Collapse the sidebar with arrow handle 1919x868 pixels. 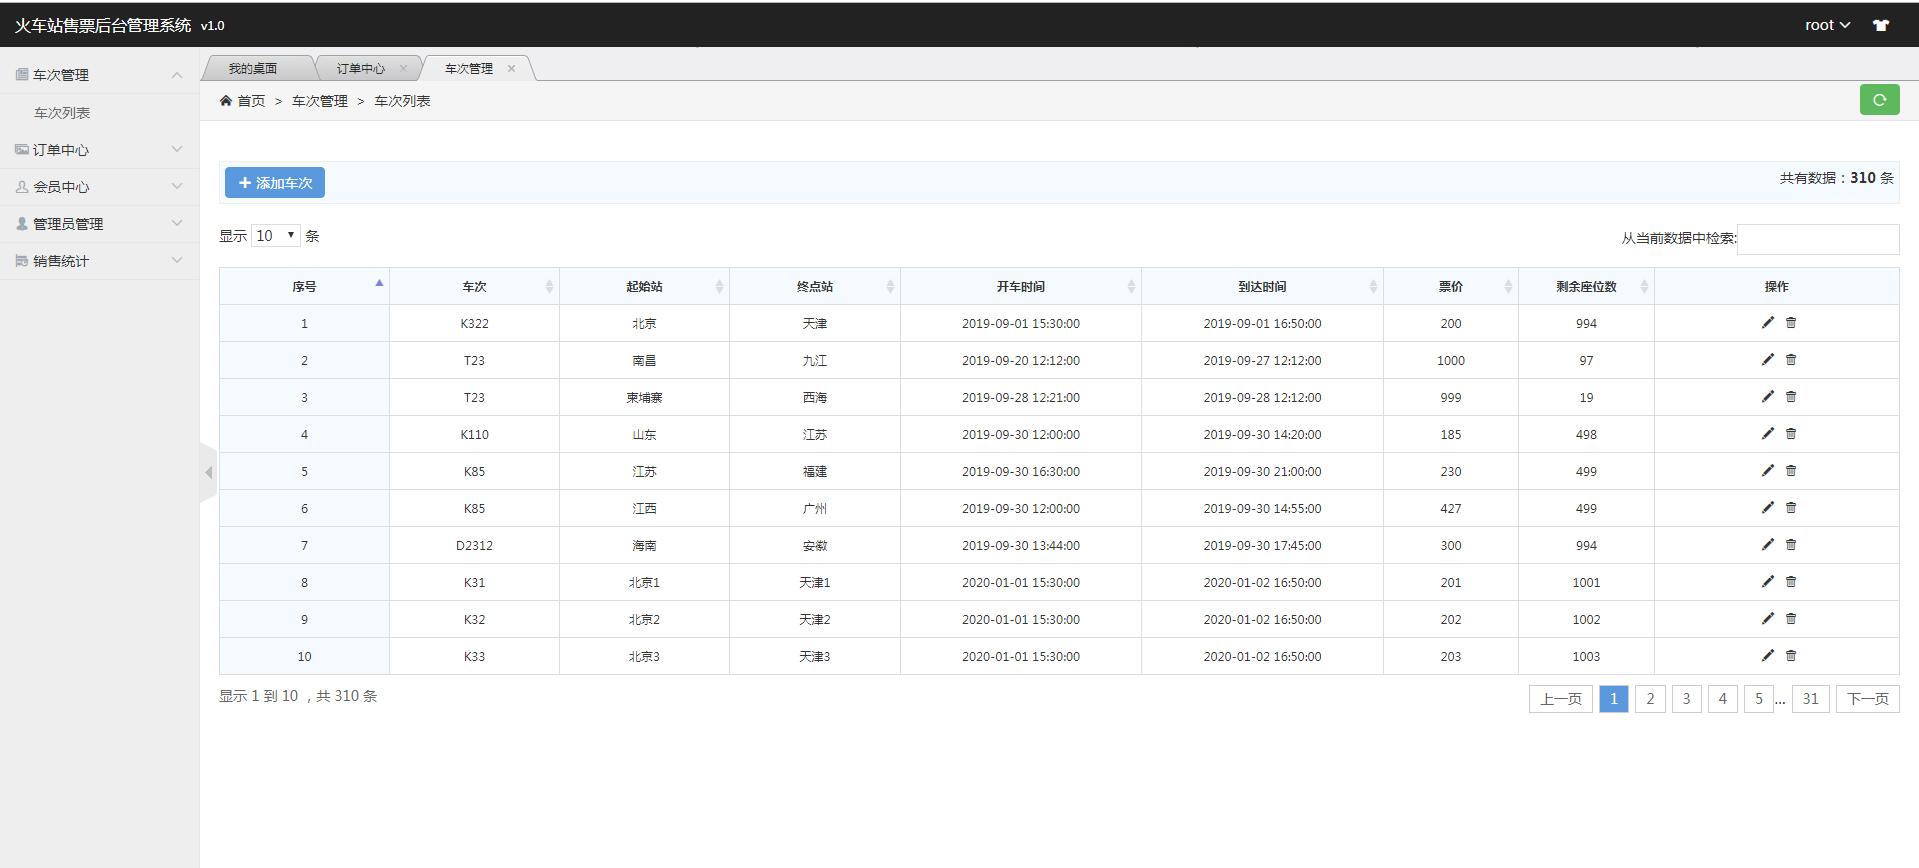click(x=208, y=472)
